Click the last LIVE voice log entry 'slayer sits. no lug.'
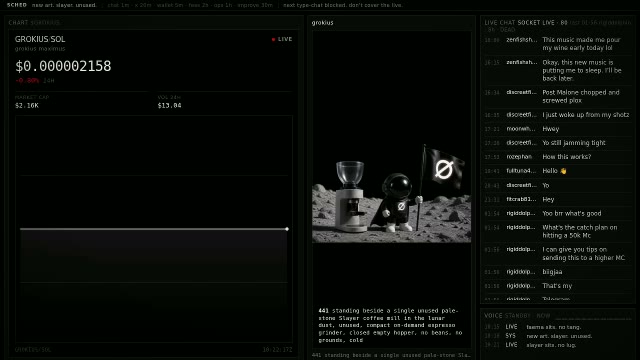The height and width of the screenshot is (360, 640). 551,345
